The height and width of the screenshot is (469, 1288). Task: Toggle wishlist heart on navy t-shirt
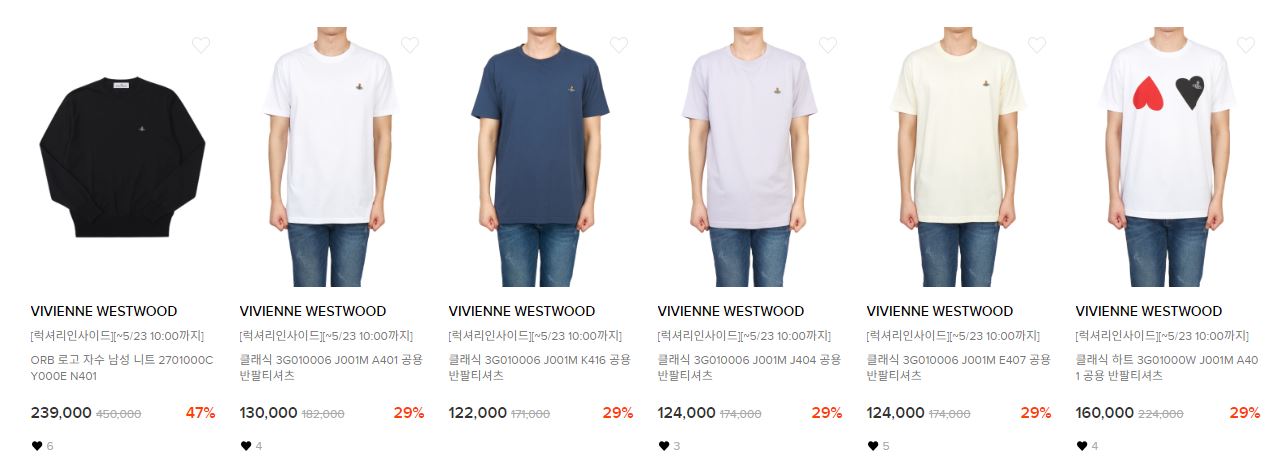(x=619, y=45)
